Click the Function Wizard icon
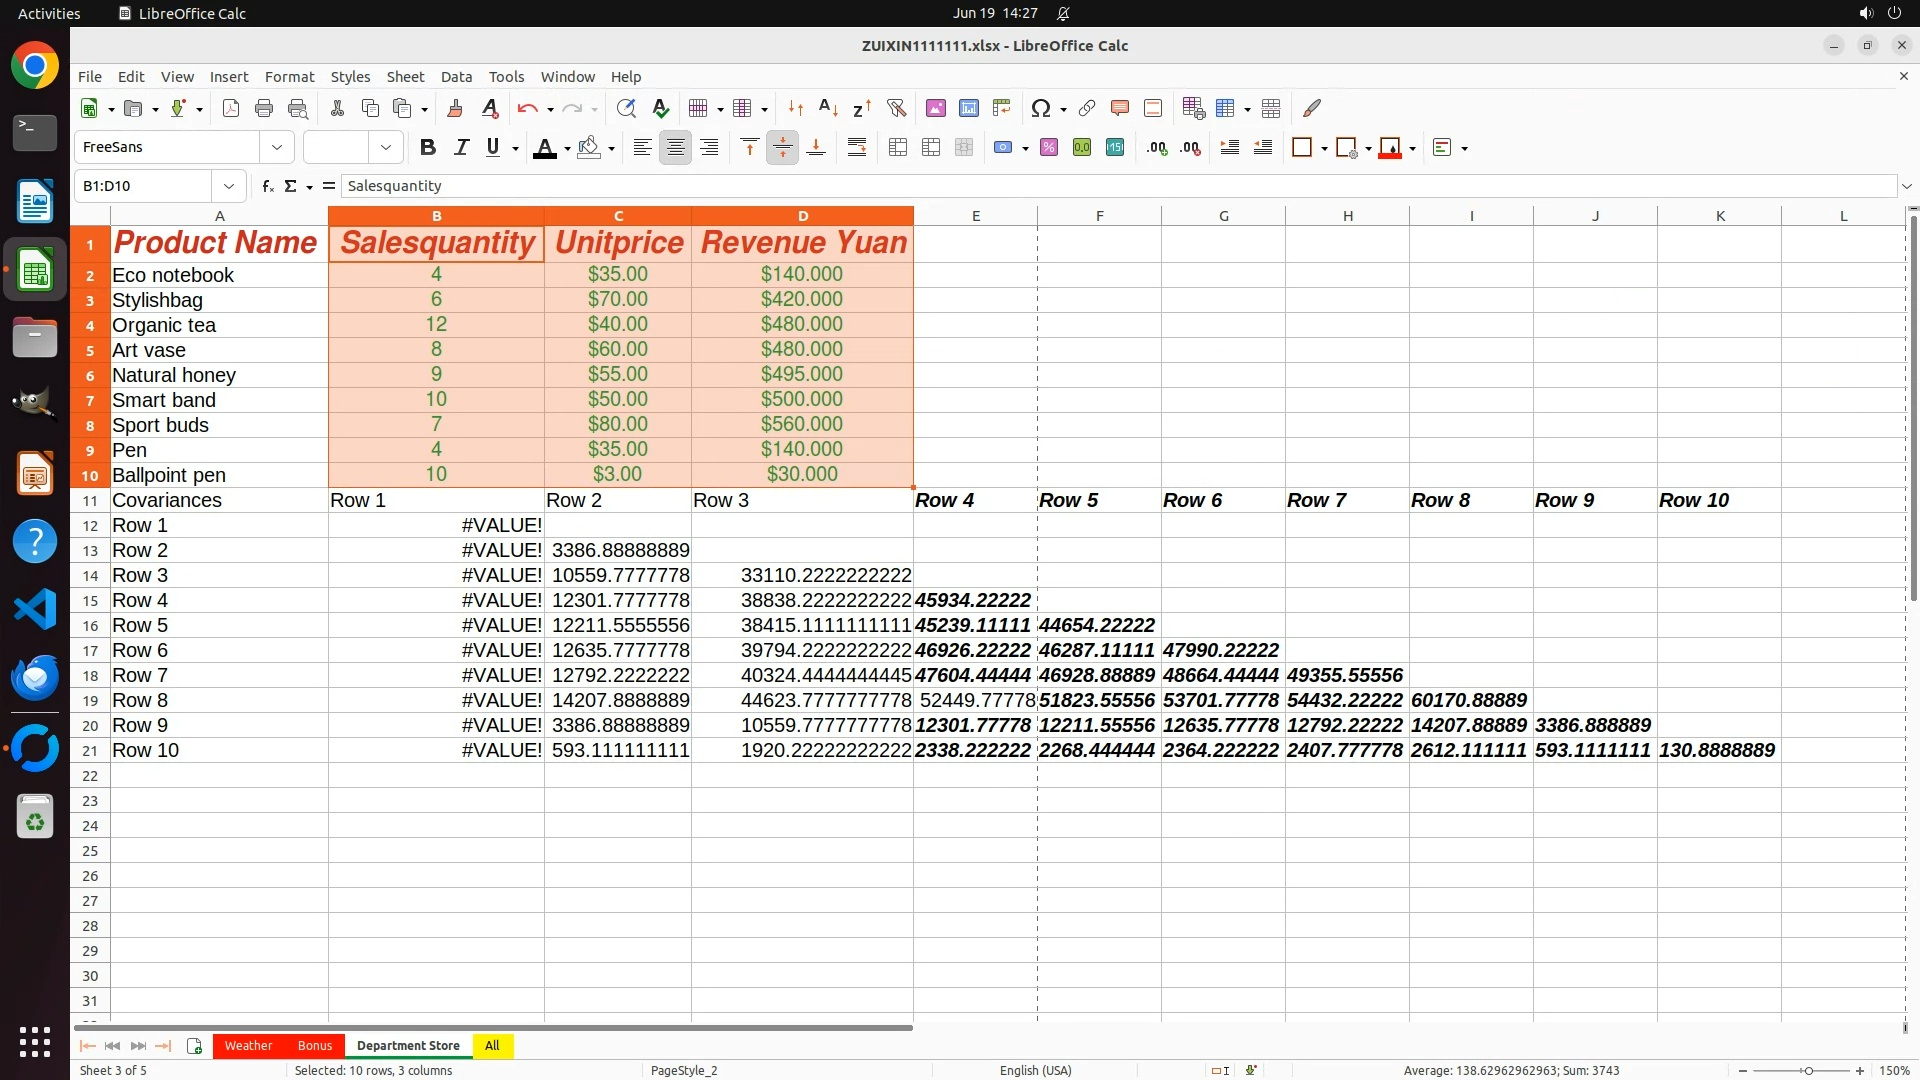Image resolution: width=1920 pixels, height=1080 pixels. coord(267,186)
